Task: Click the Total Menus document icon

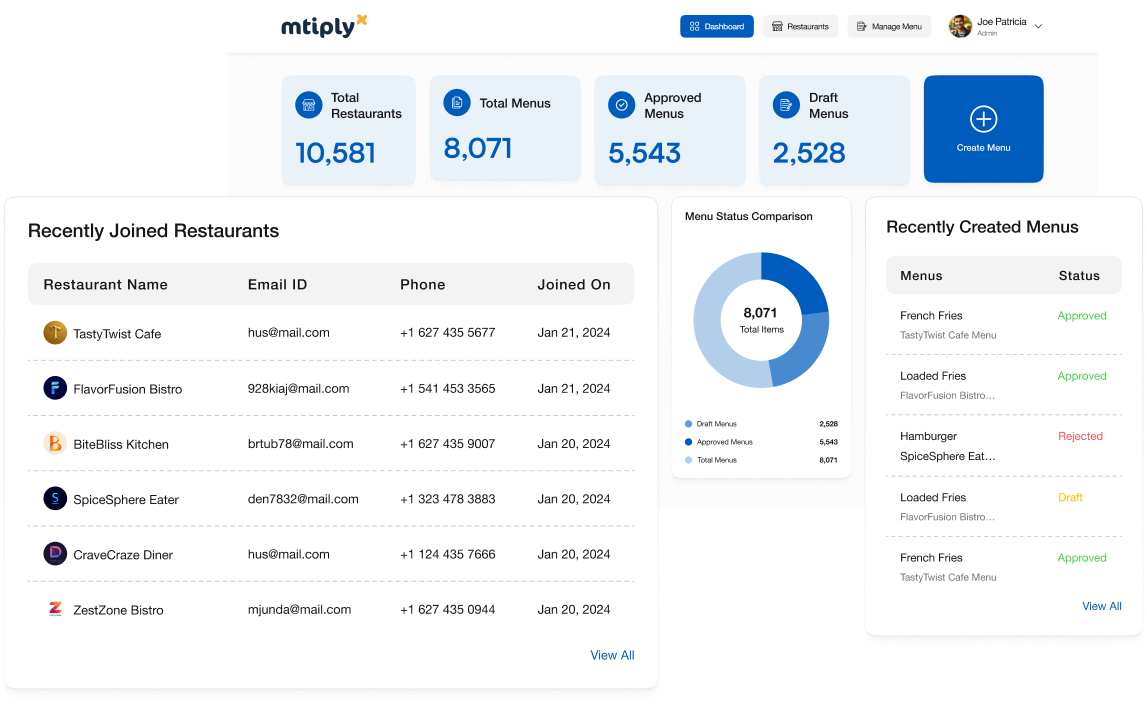Action: tap(457, 103)
